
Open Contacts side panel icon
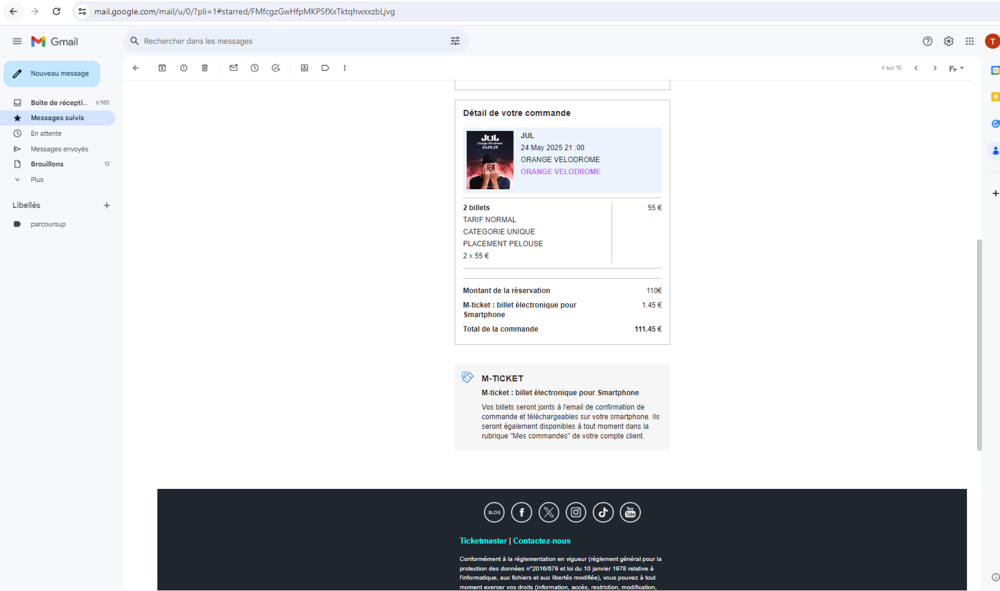point(995,150)
